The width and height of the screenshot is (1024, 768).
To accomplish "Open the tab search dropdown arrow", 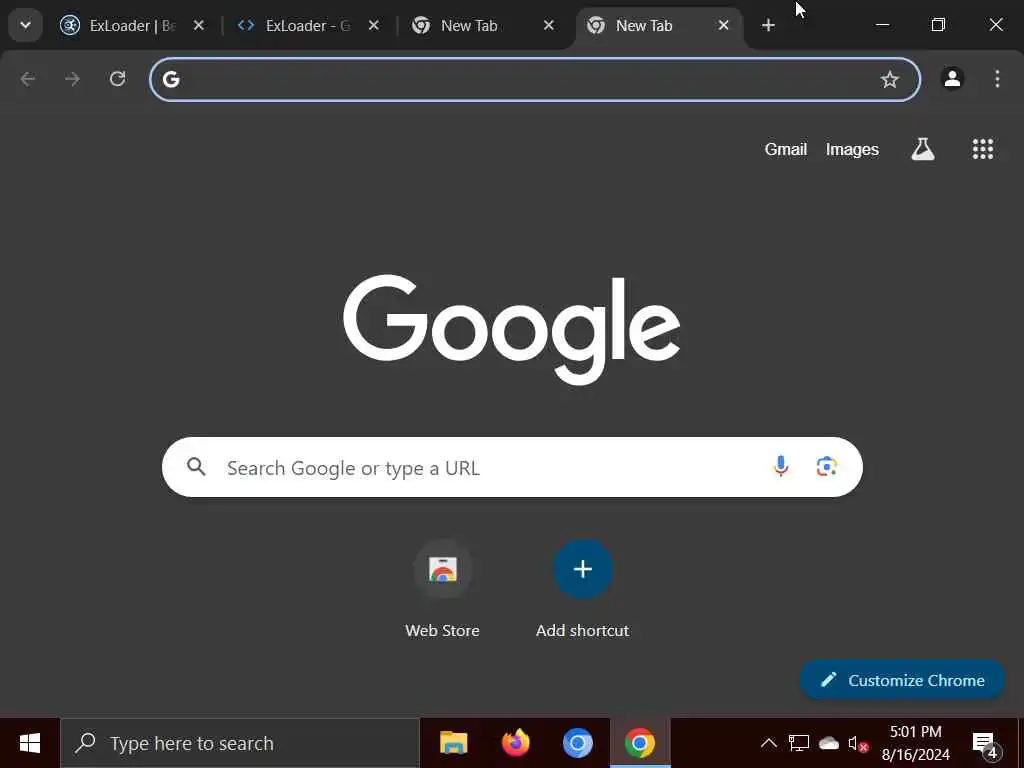I will point(25,25).
